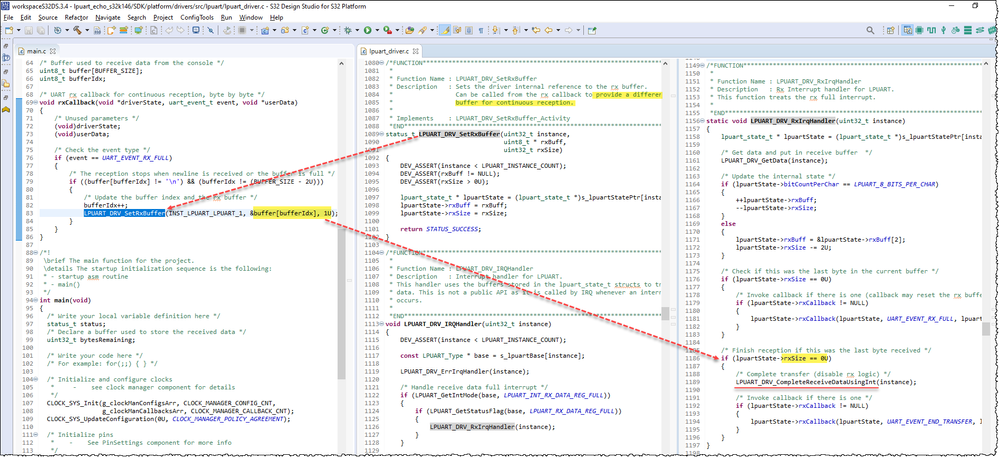Click the New file toolbar icon
This screenshot has width=999, height=457.
tap(8, 30)
